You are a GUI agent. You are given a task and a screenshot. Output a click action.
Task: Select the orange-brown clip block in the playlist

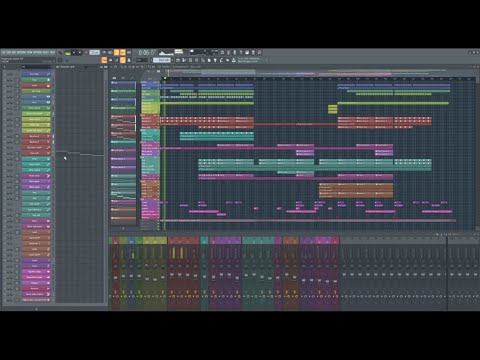click(x=356, y=190)
